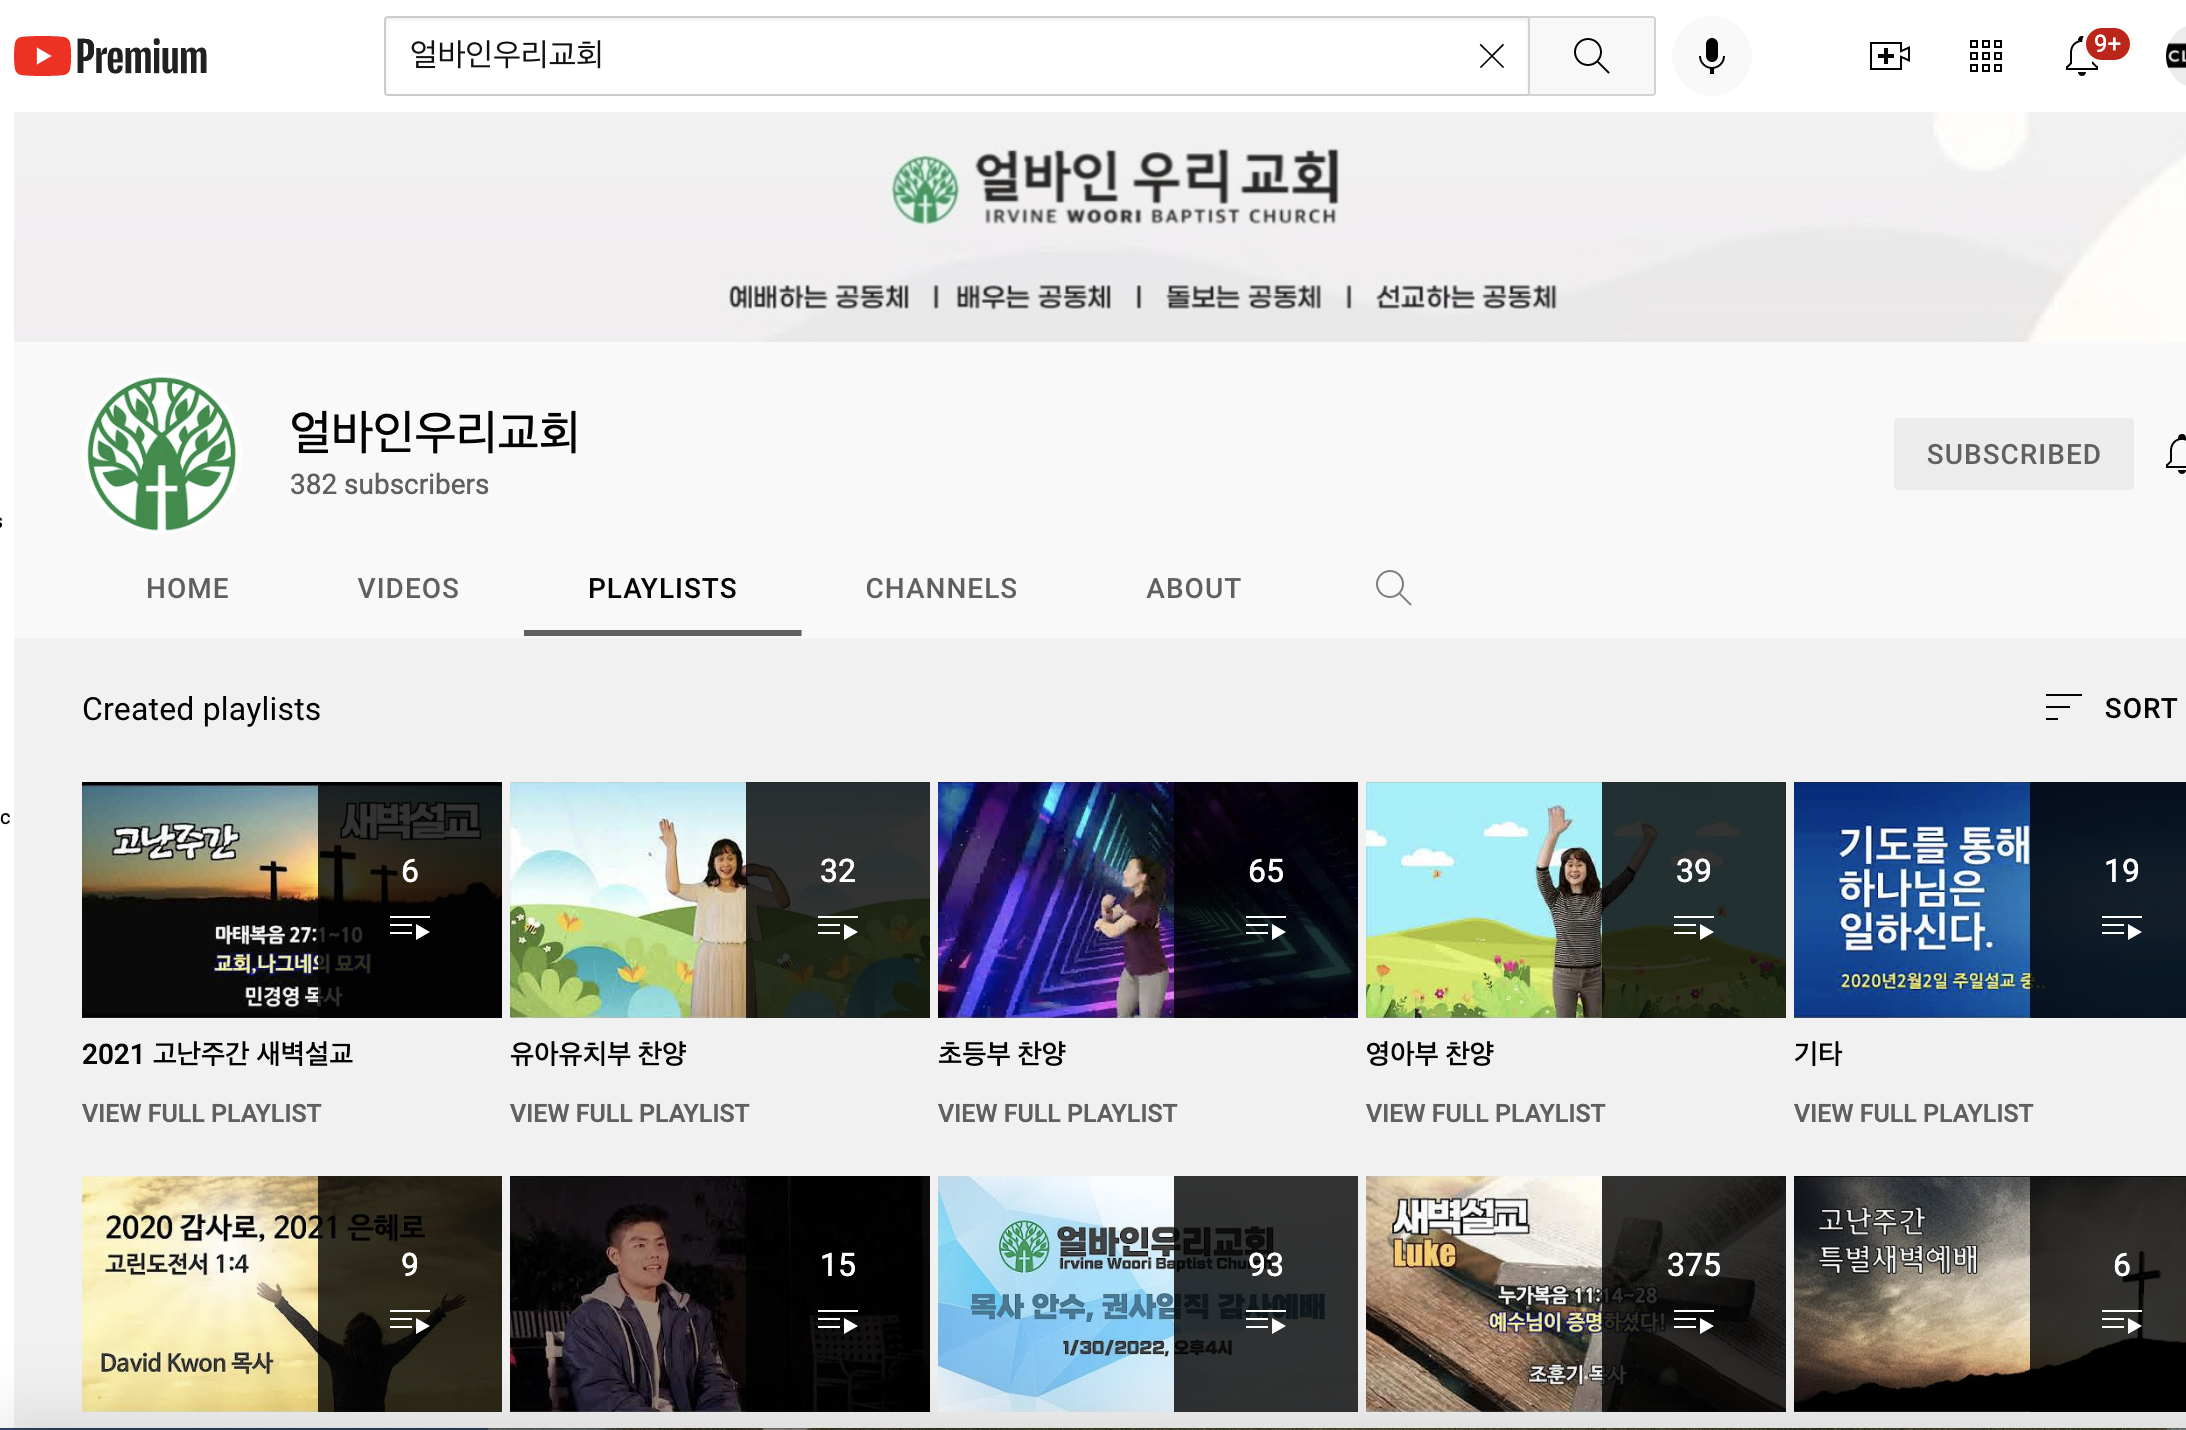Screen dimensions: 2186x1430
Task: Click the SORT dropdown button for playlists
Action: 2111,709
